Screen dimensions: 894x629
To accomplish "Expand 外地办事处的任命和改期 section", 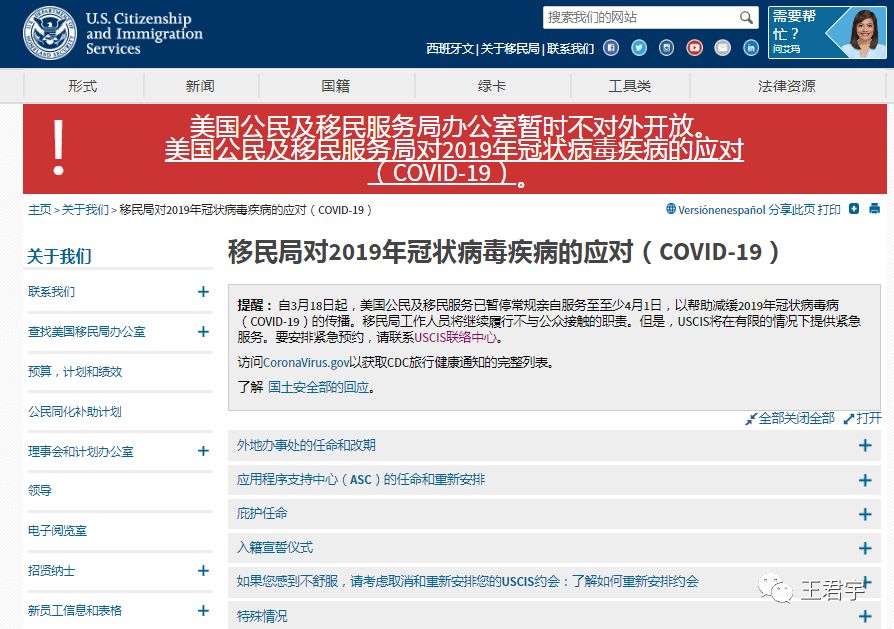I will pyautogui.click(x=554, y=445).
